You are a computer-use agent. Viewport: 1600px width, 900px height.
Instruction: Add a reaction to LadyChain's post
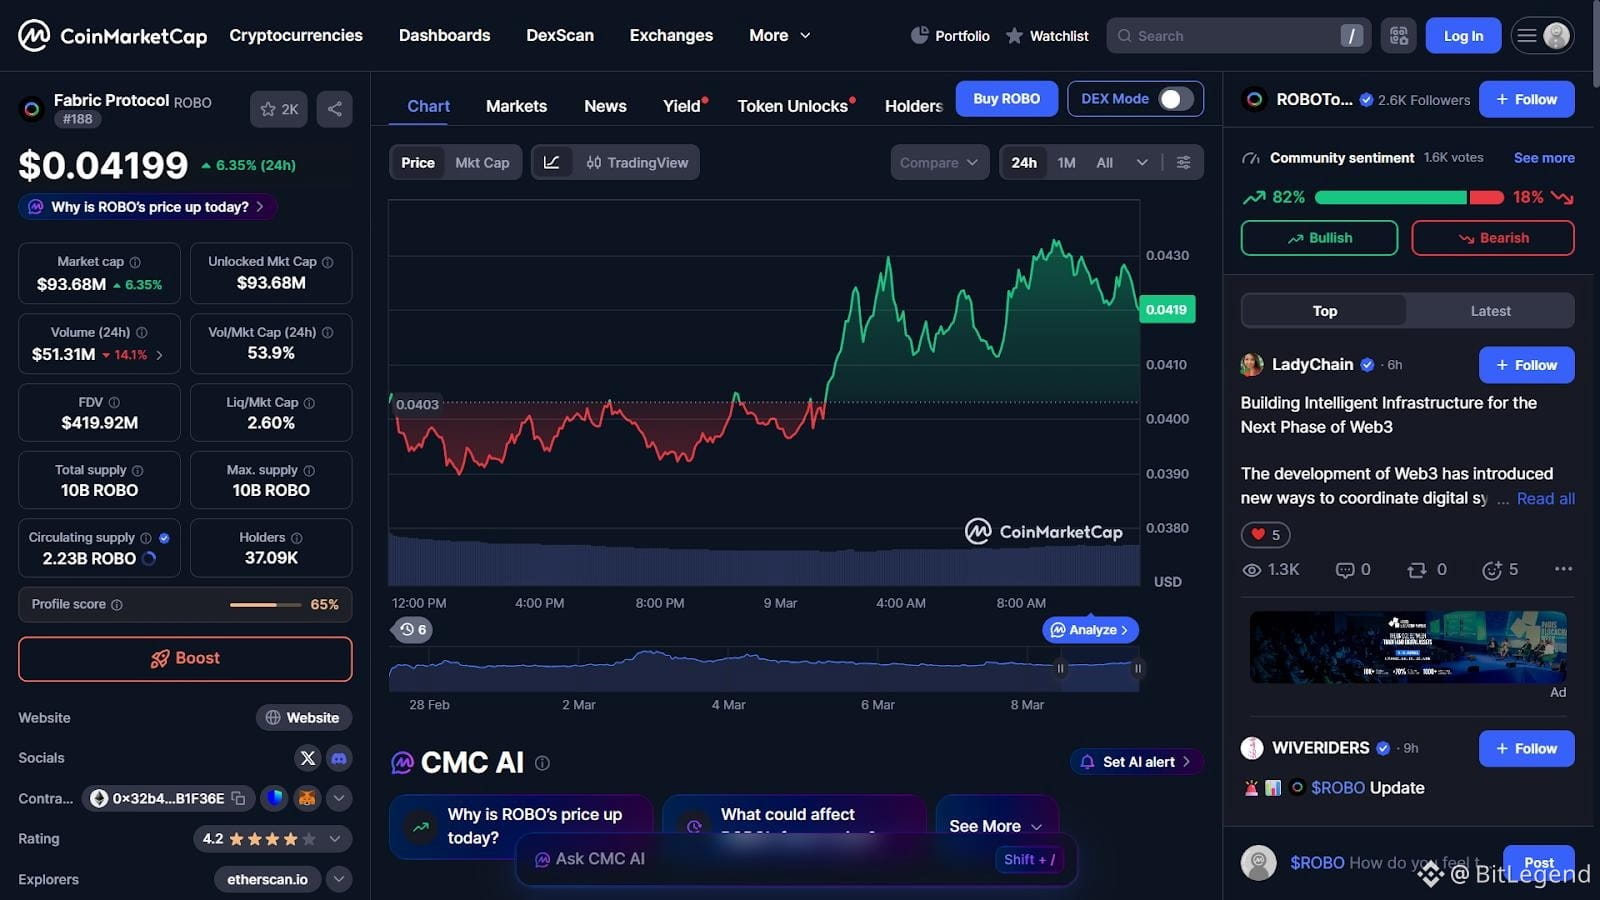point(1500,570)
